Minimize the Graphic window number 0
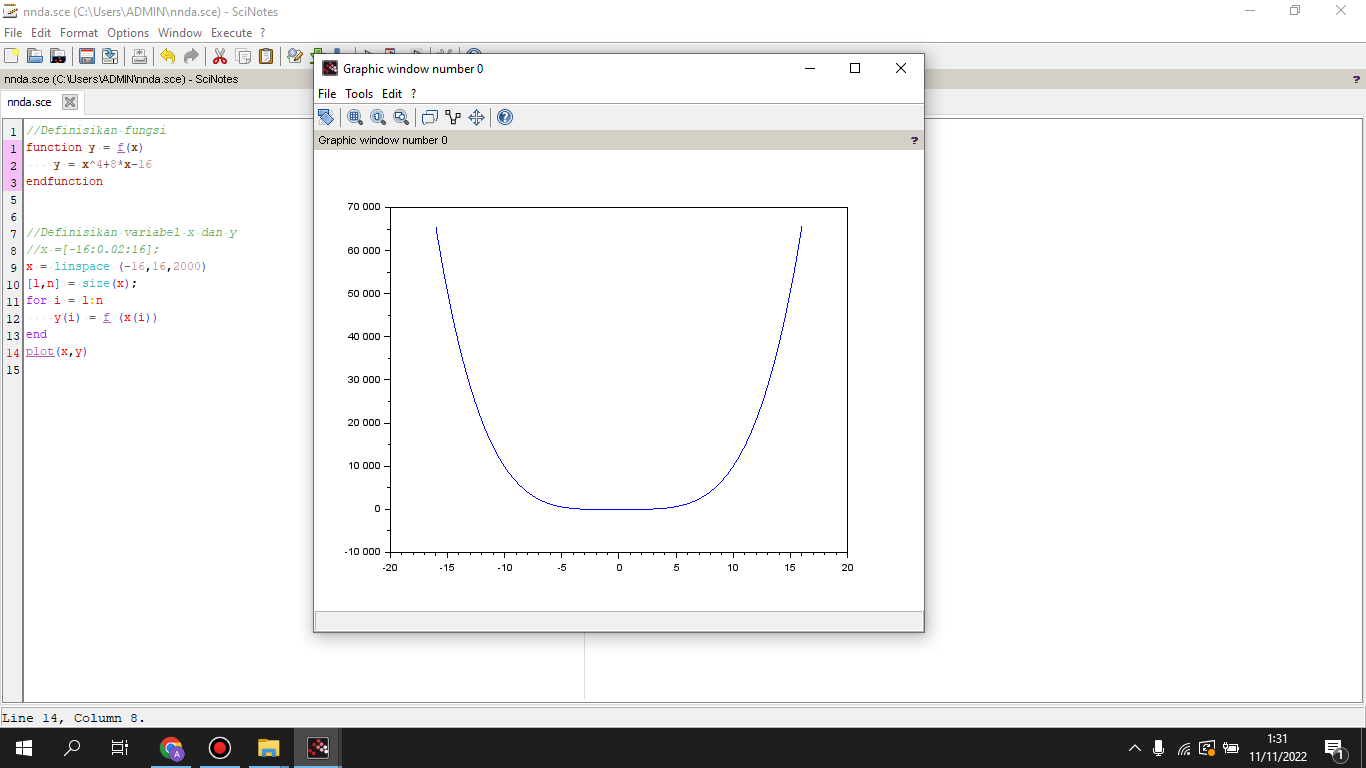This screenshot has height=768, width=1366. coord(809,68)
